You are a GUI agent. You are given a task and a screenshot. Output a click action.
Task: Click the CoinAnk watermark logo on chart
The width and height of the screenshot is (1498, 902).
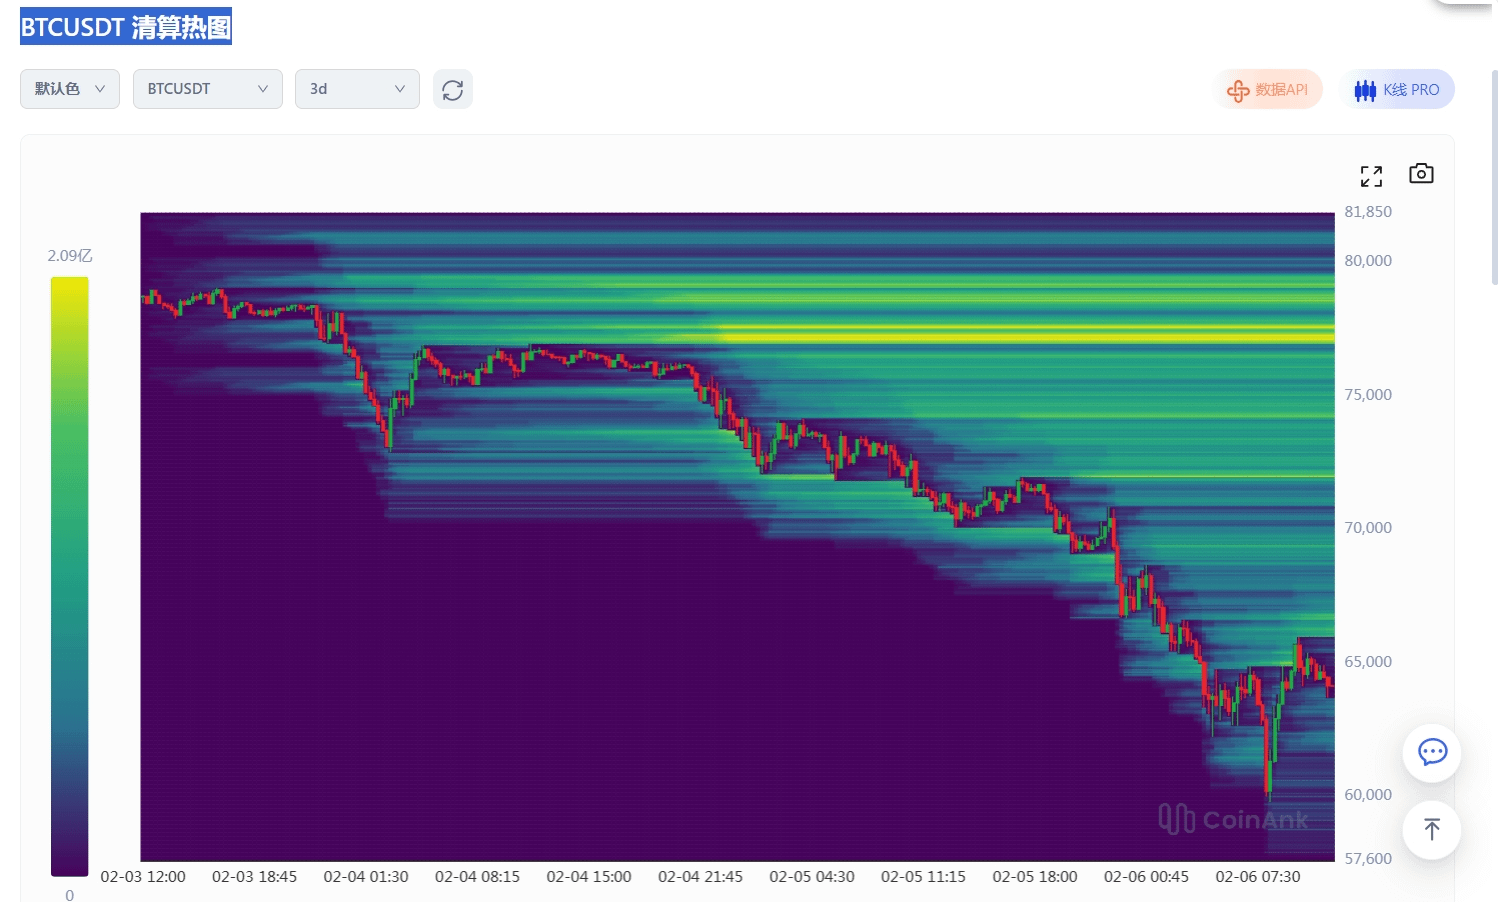[1233, 820]
